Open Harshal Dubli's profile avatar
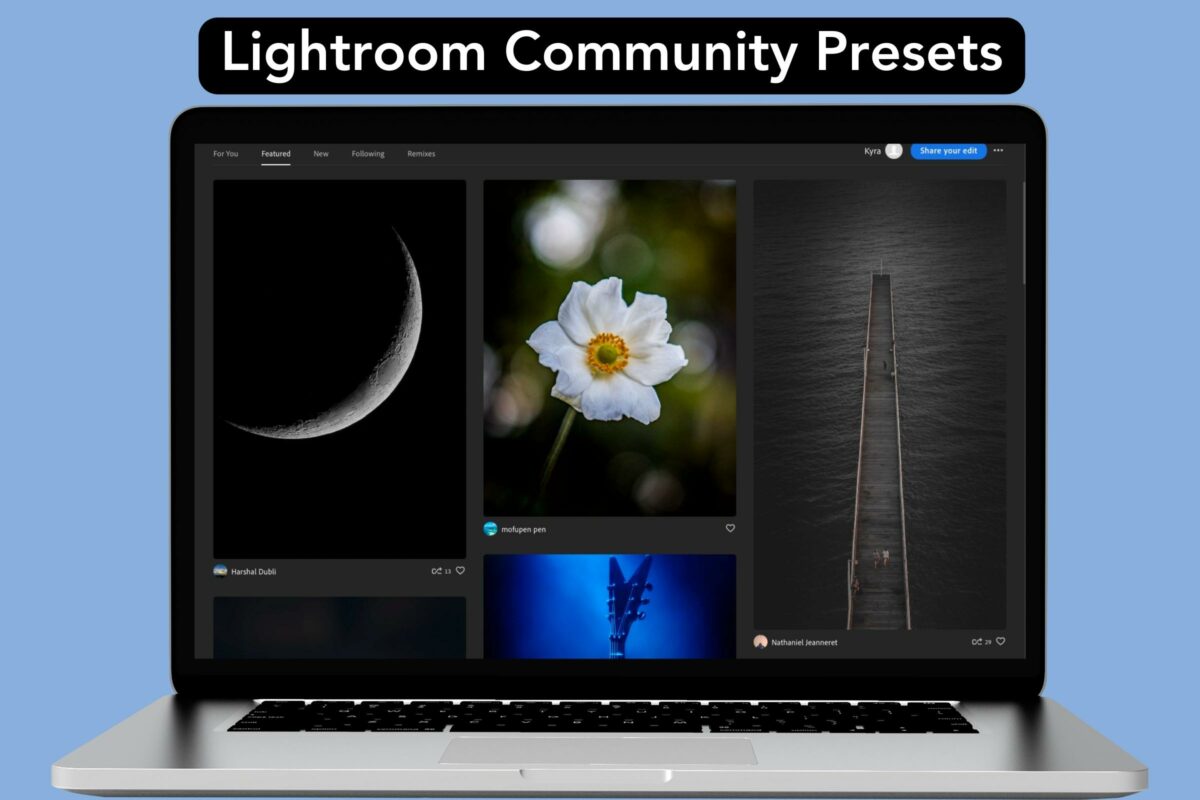Screen dimensions: 1200x800 point(220,571)
